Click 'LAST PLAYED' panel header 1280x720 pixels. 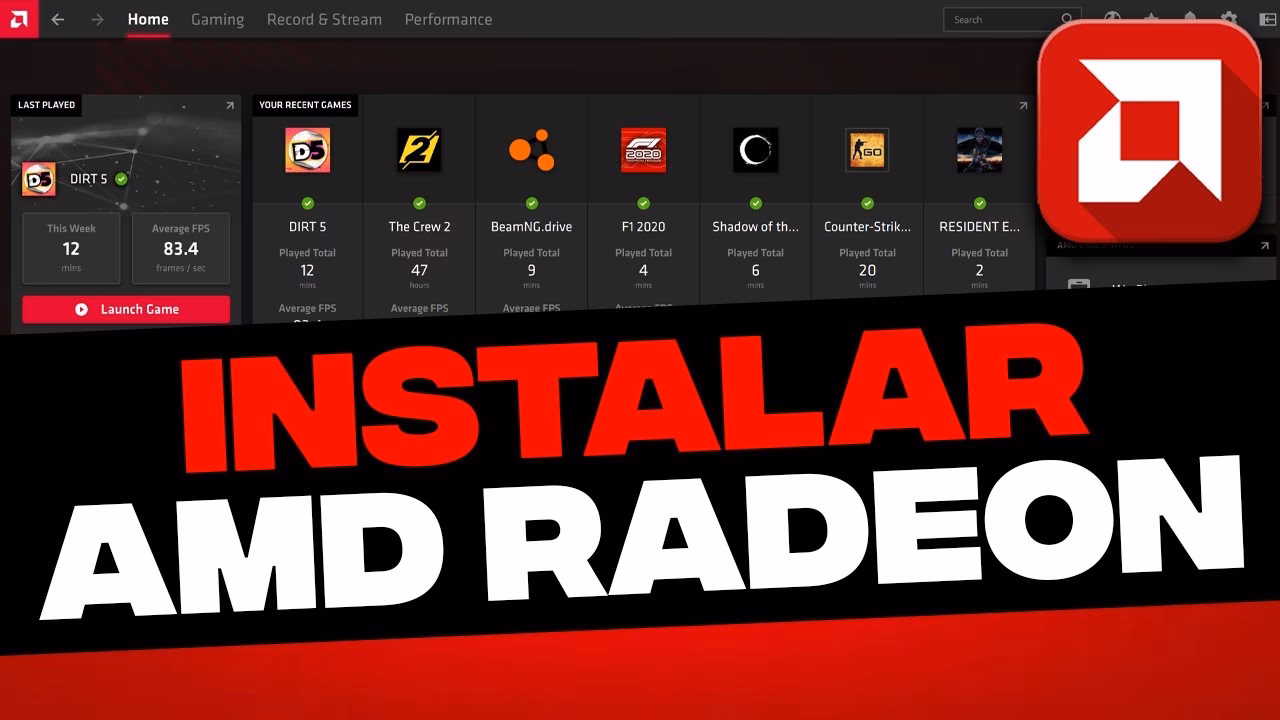point(46,105)
